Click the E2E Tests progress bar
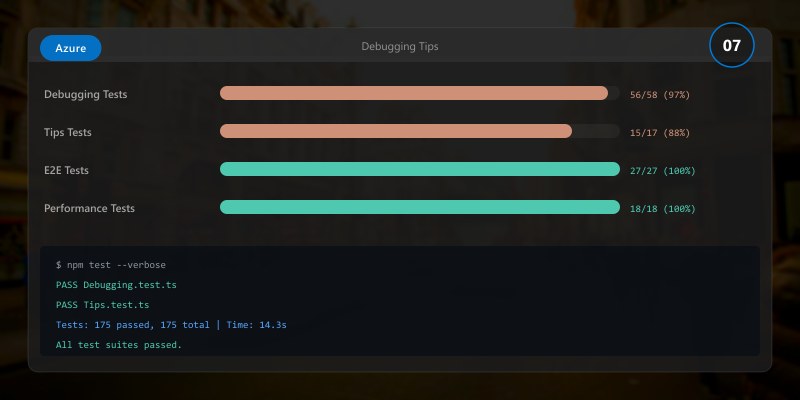 click(x=420, y=169)
